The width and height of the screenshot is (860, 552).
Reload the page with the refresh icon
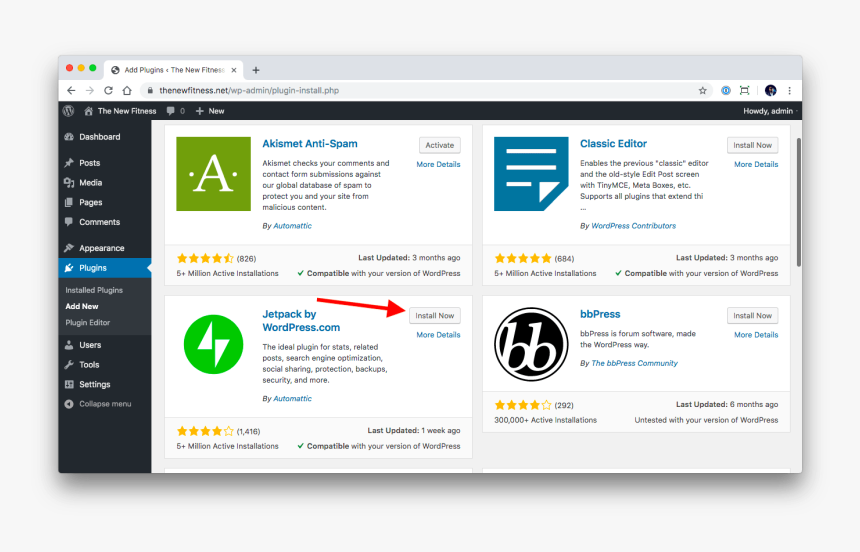[x=109, y=91]
